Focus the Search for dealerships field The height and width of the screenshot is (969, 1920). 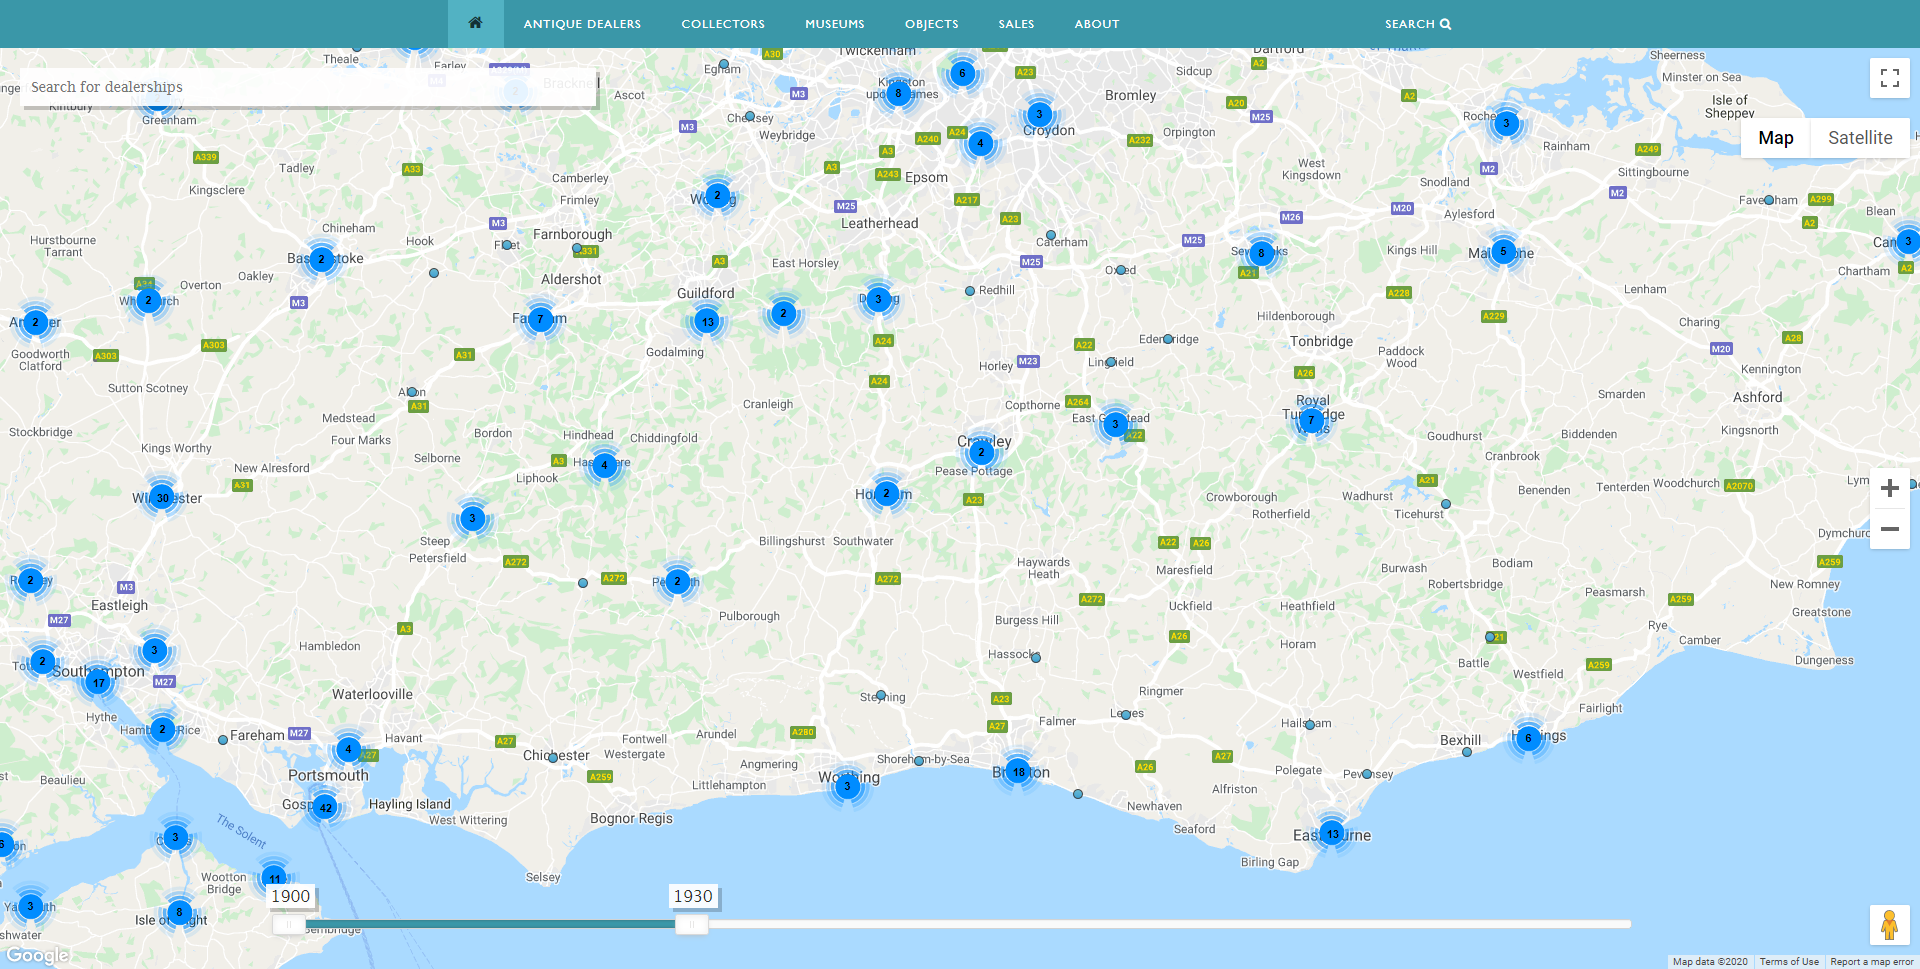coord(300,87)
